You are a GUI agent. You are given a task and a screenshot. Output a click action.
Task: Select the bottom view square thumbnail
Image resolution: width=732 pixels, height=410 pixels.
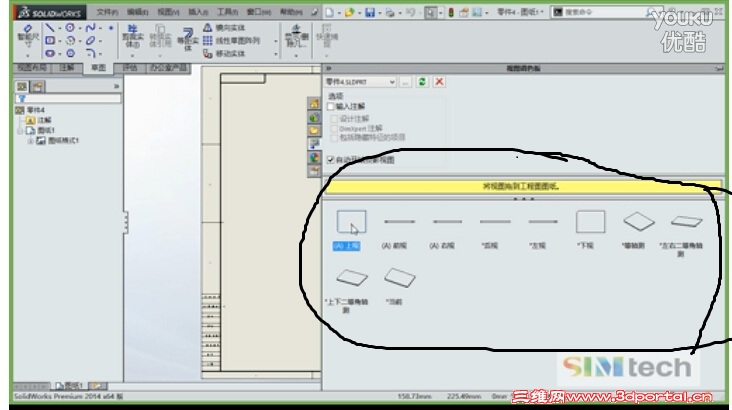coord(591,222)
